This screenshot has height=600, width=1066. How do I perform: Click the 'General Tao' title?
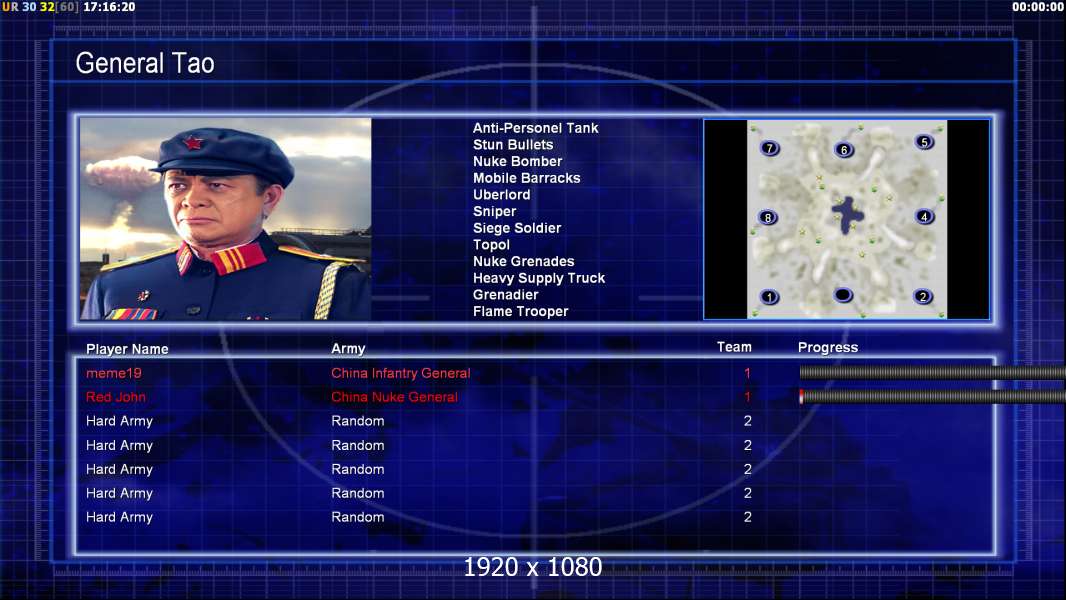(145, 63)
